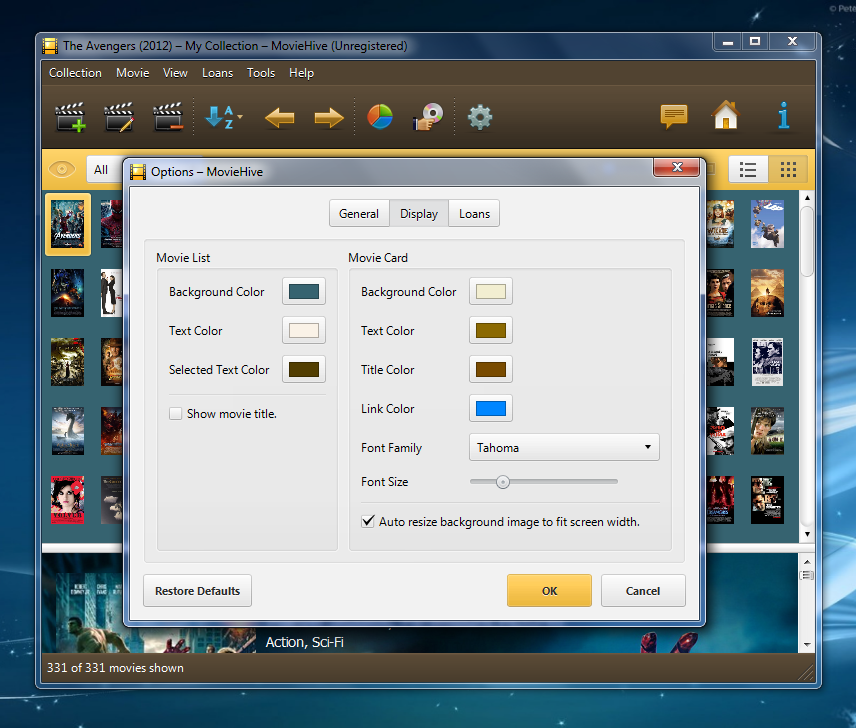856x728 pixels.
Task: Open the Loans menu
Action: (x=217, y=73)
